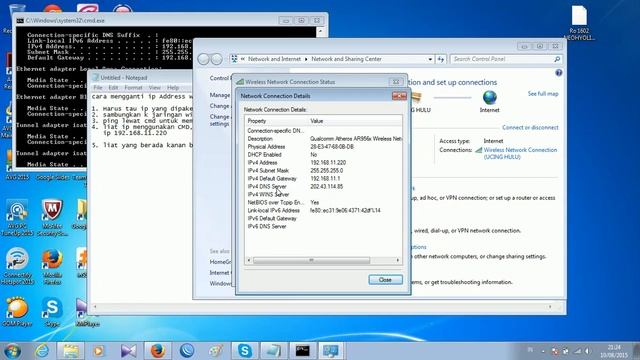640x360 pixels.
Task: Select the DHCP Enabled row
Action: [323, 155]
